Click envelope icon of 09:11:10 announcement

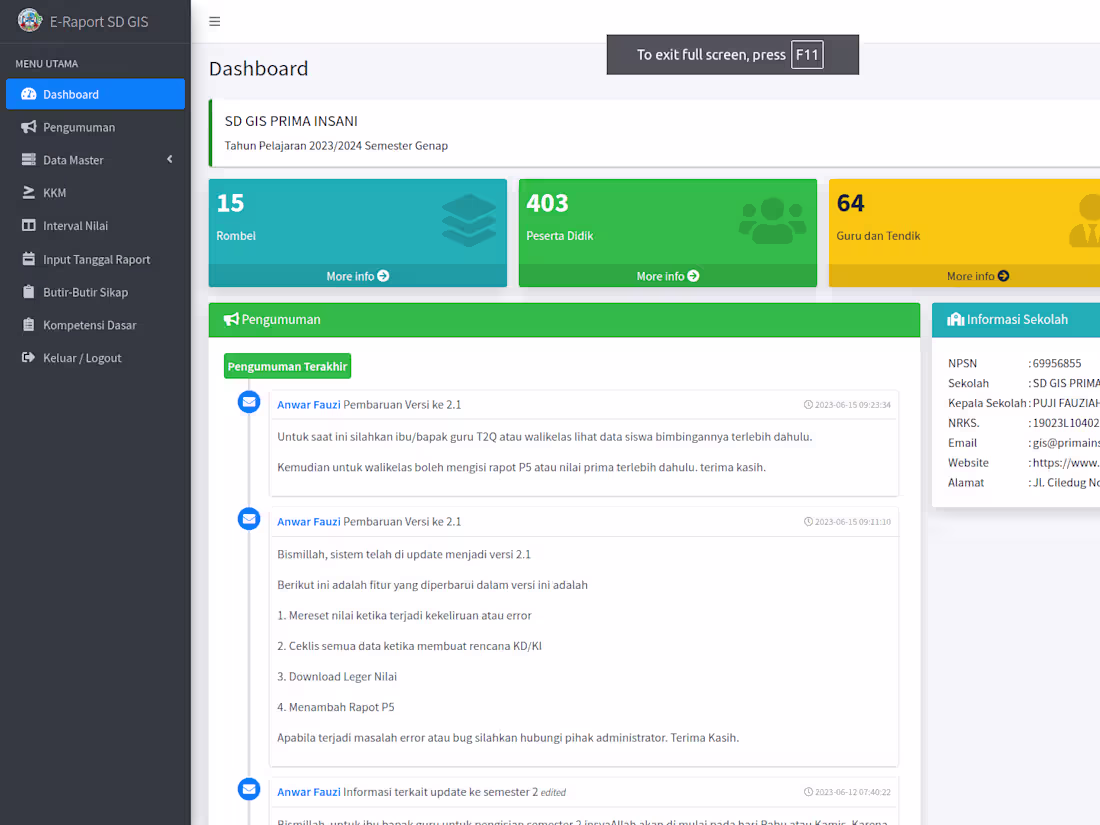tap(249, 519)
